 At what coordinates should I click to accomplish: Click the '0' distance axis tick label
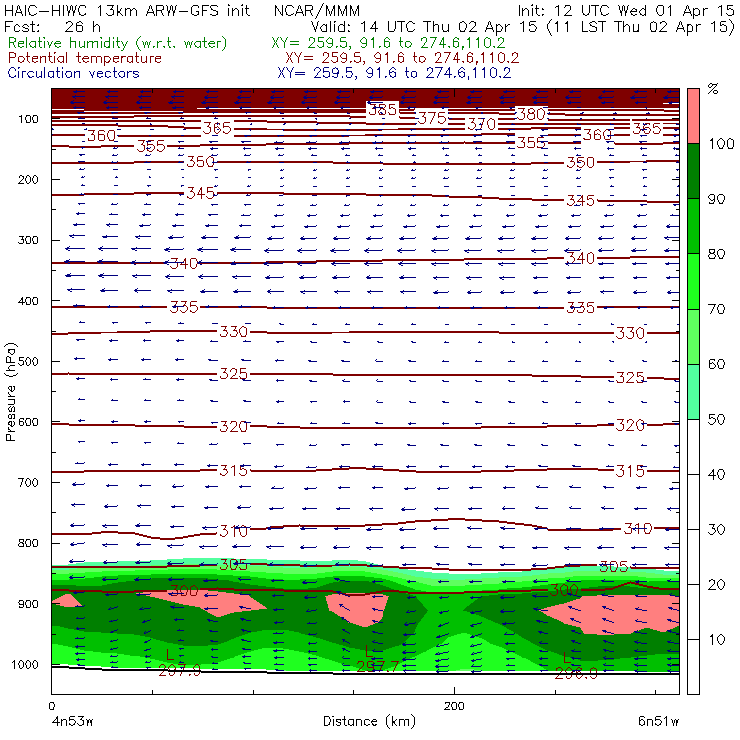click(x=51, y=706)
